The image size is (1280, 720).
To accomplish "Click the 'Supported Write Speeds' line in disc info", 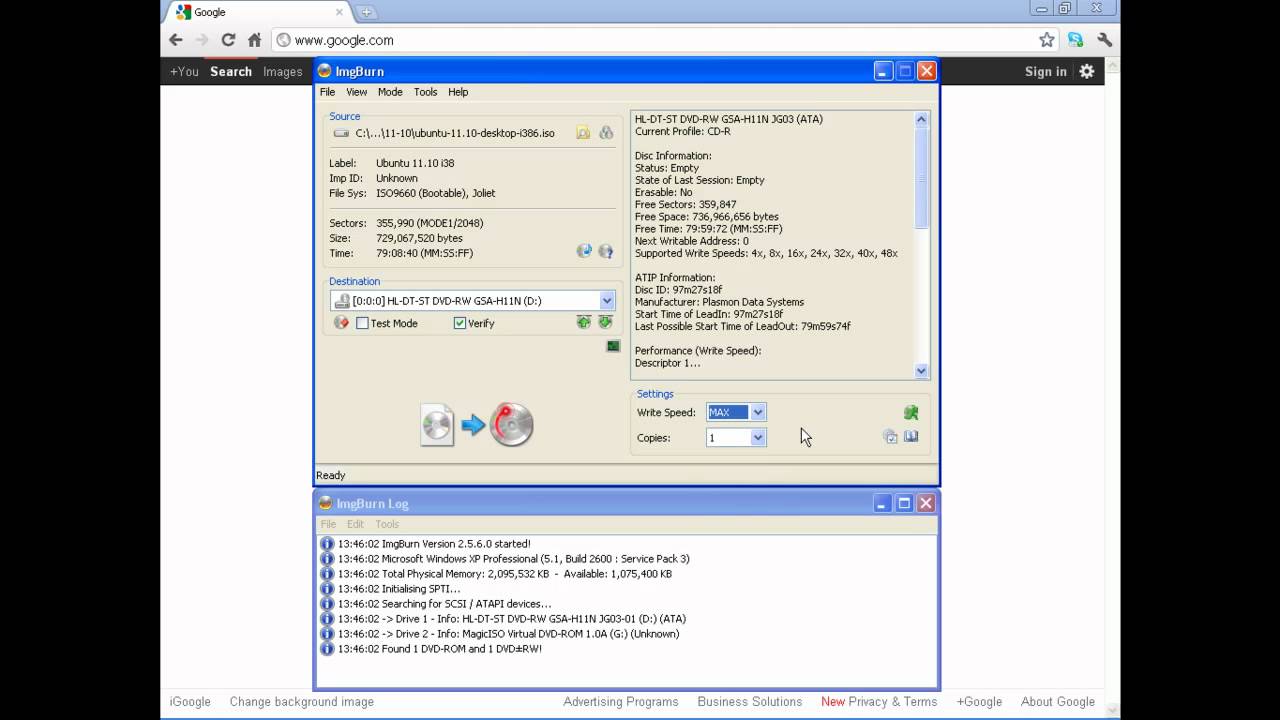I will pyautogui.click(x=766, y=253).
